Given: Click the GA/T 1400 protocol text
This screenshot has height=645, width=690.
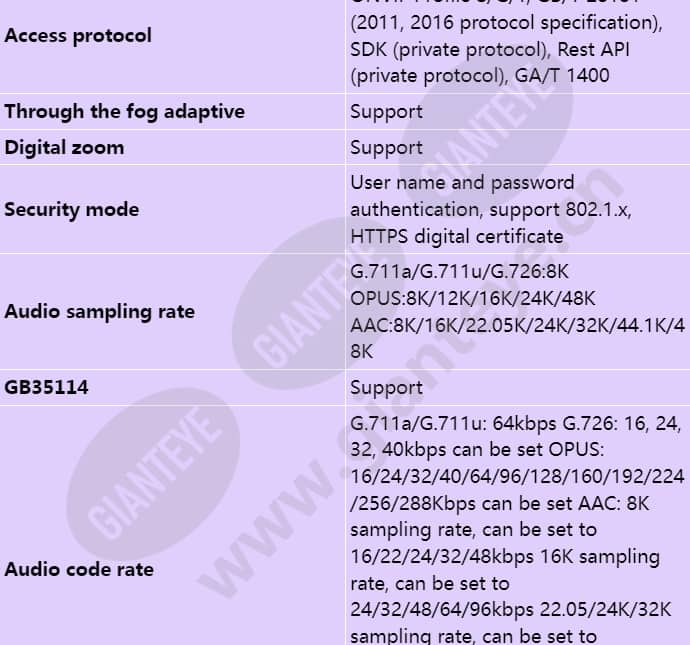Looking at the screenshot, I should (x=562, y=76).
